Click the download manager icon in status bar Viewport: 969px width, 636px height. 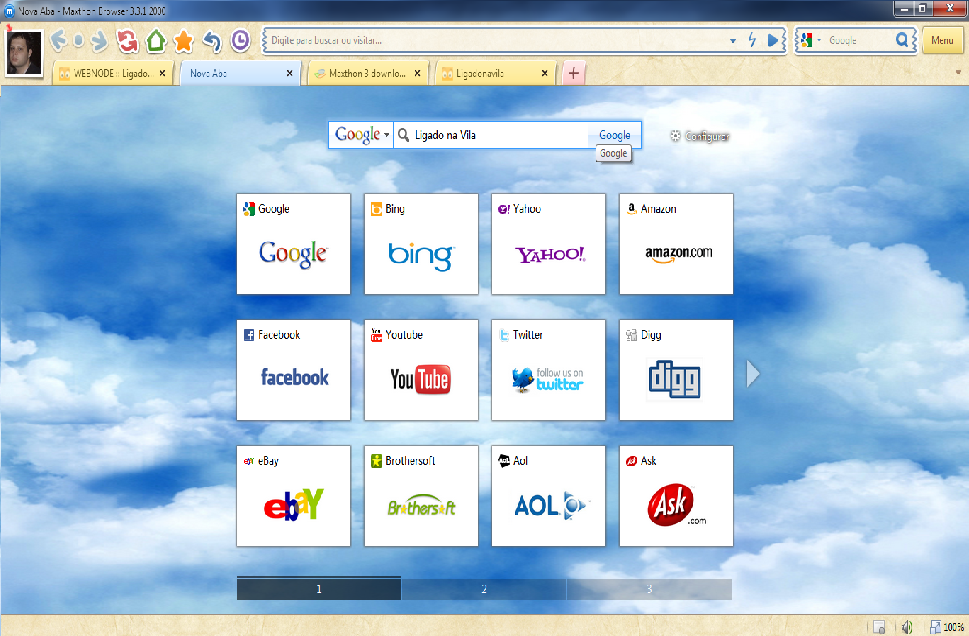click(x=879, y=627)
